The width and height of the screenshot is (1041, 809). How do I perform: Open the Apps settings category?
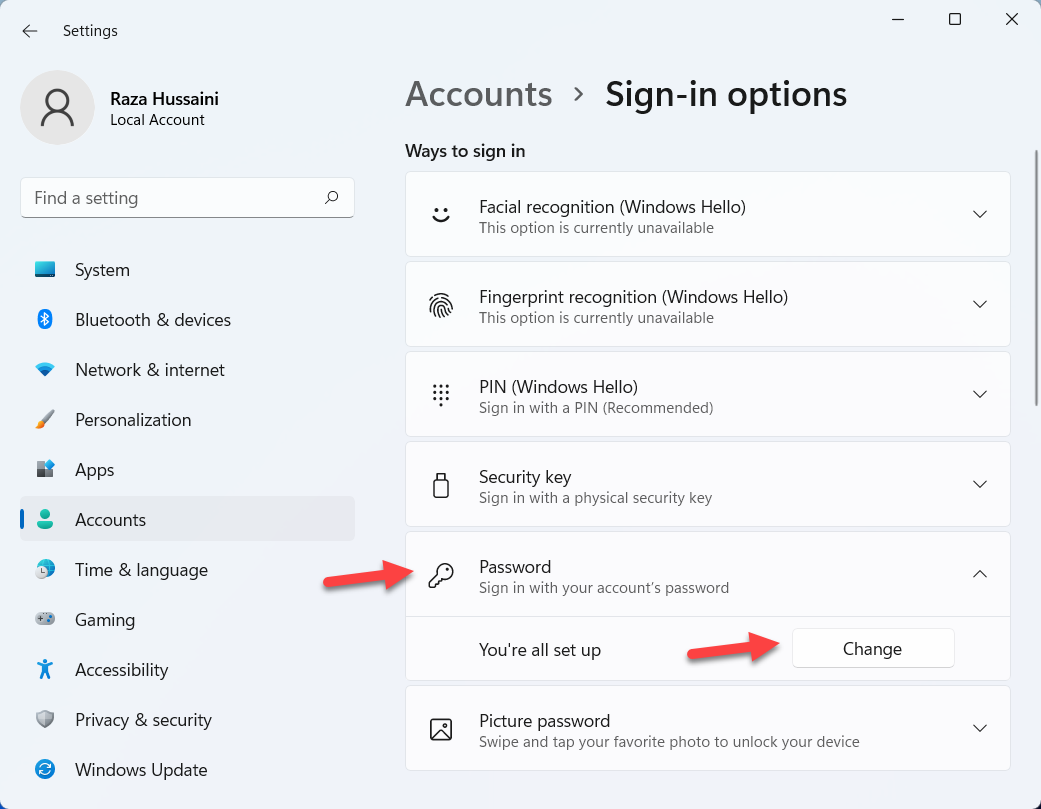95,470
